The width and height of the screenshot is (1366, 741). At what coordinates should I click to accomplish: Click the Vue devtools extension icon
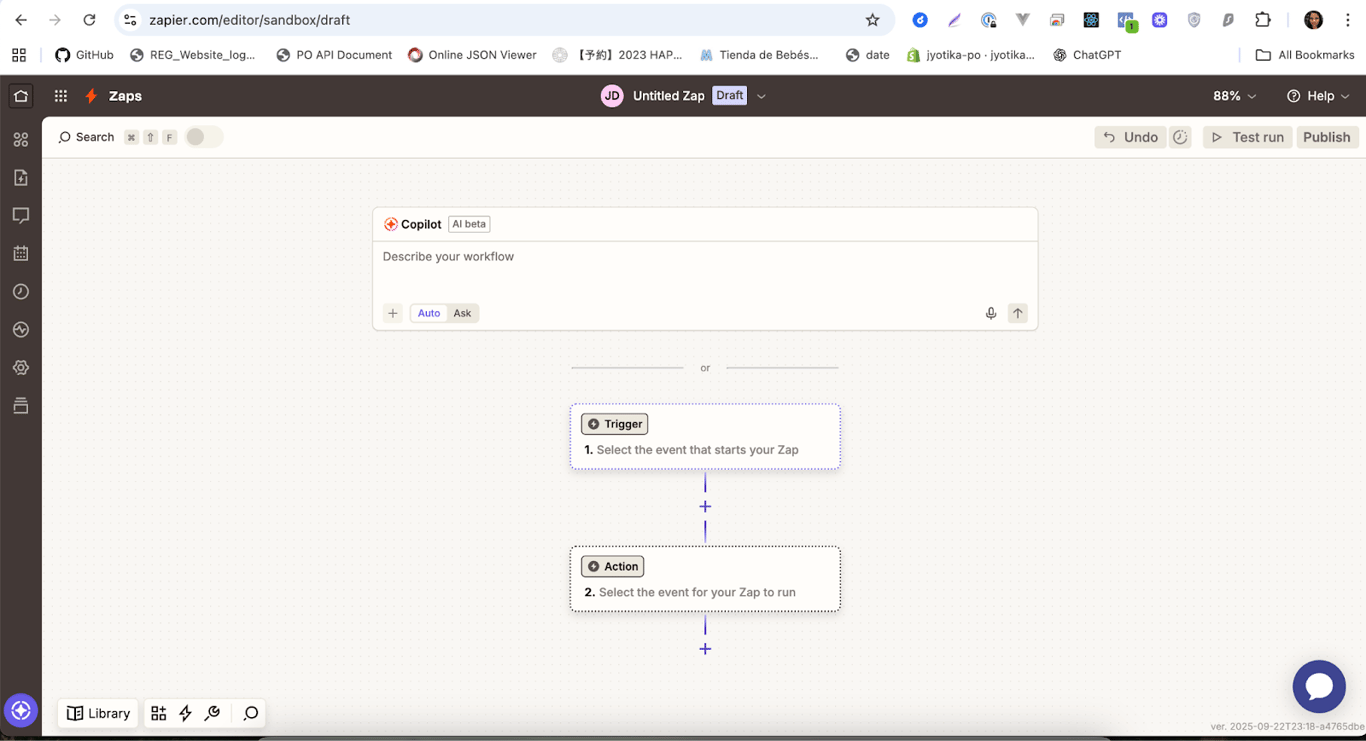[1022, 20]
